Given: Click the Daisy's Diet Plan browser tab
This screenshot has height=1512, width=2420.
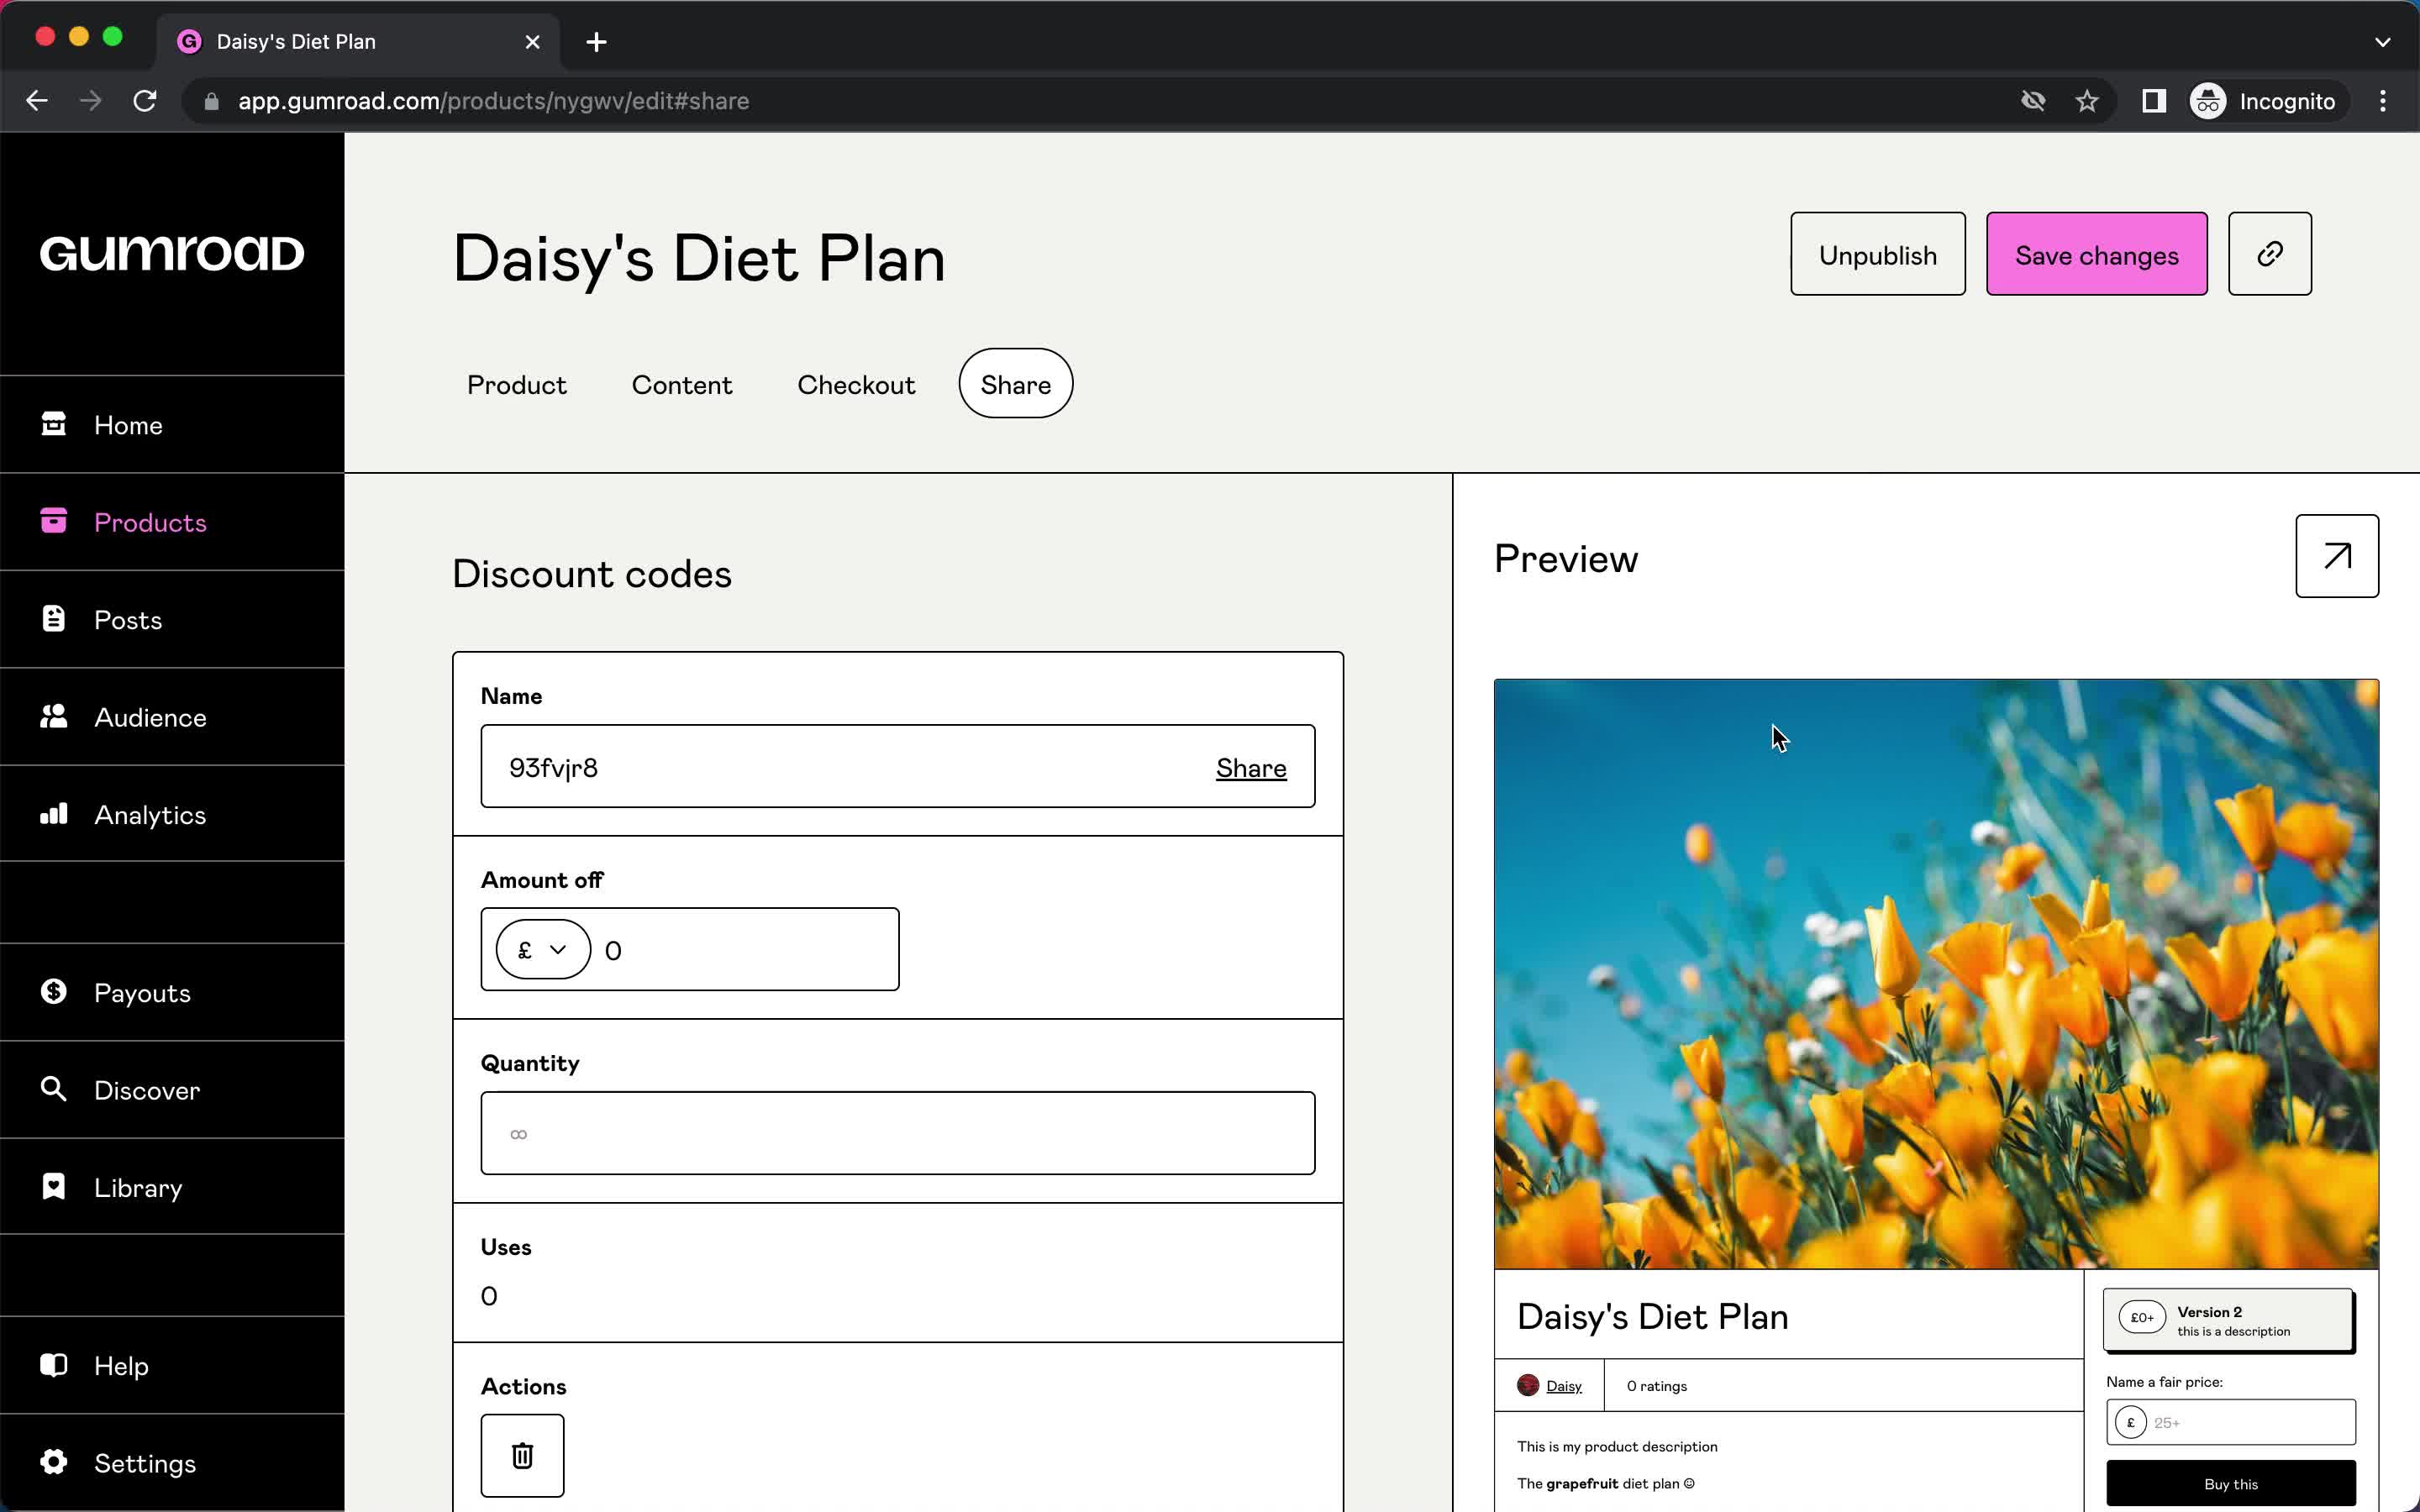Looking at the screenshot, I should [358, 42].
